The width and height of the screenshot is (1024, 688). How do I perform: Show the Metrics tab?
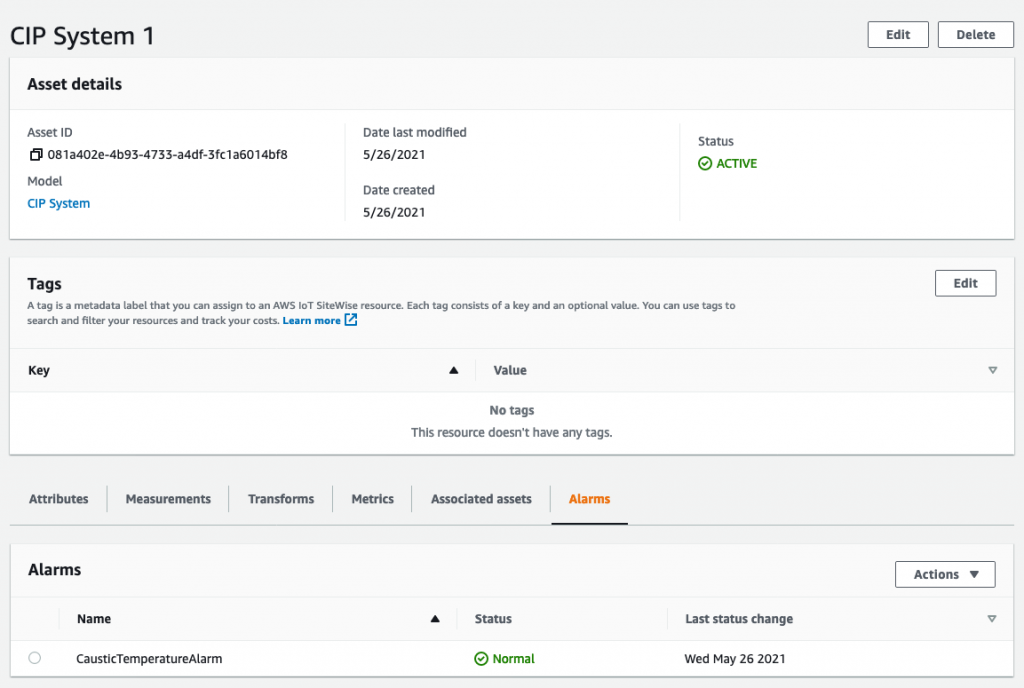373,499
